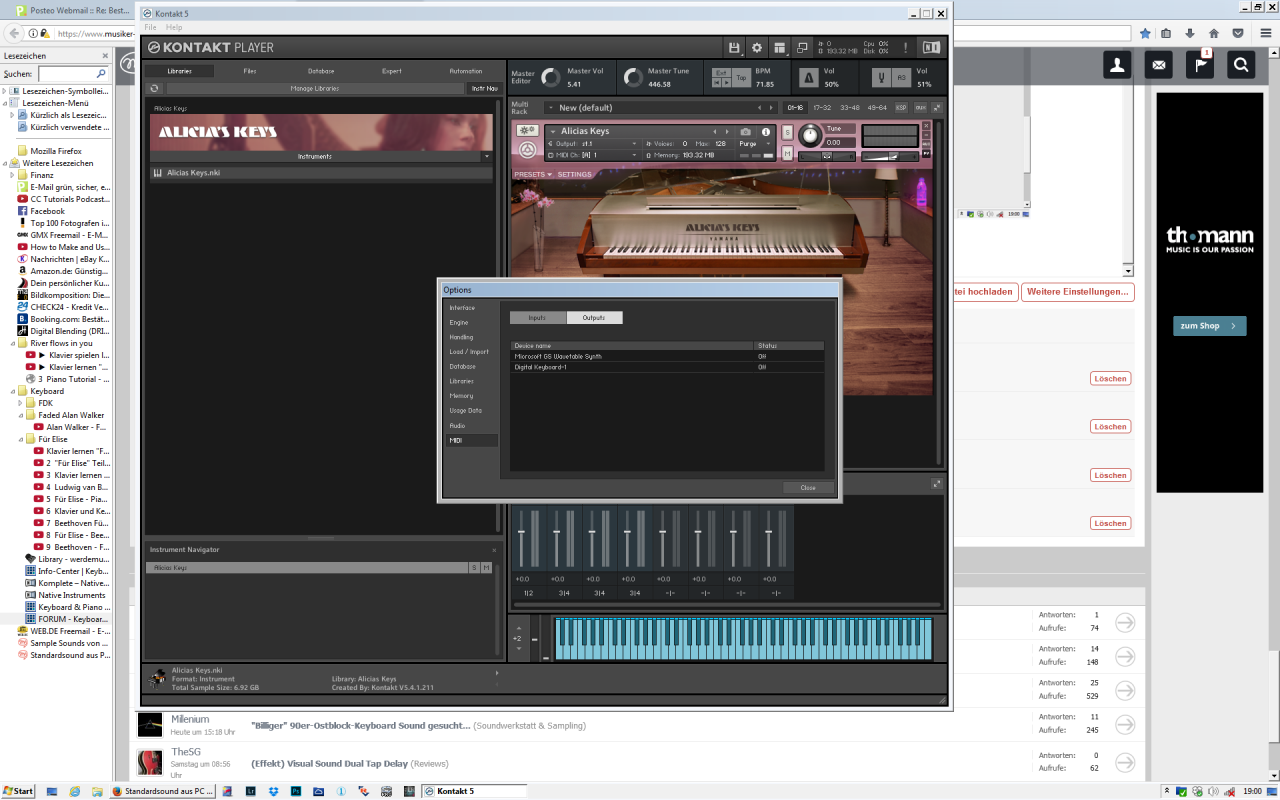The image size is (1280, 800).
Task: Open the Kontakt File menu
Action: (150, 27)
